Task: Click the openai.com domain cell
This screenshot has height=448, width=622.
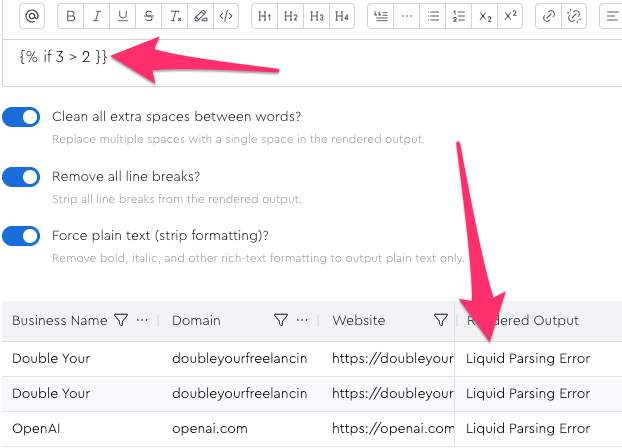Action: click(207, 429)
